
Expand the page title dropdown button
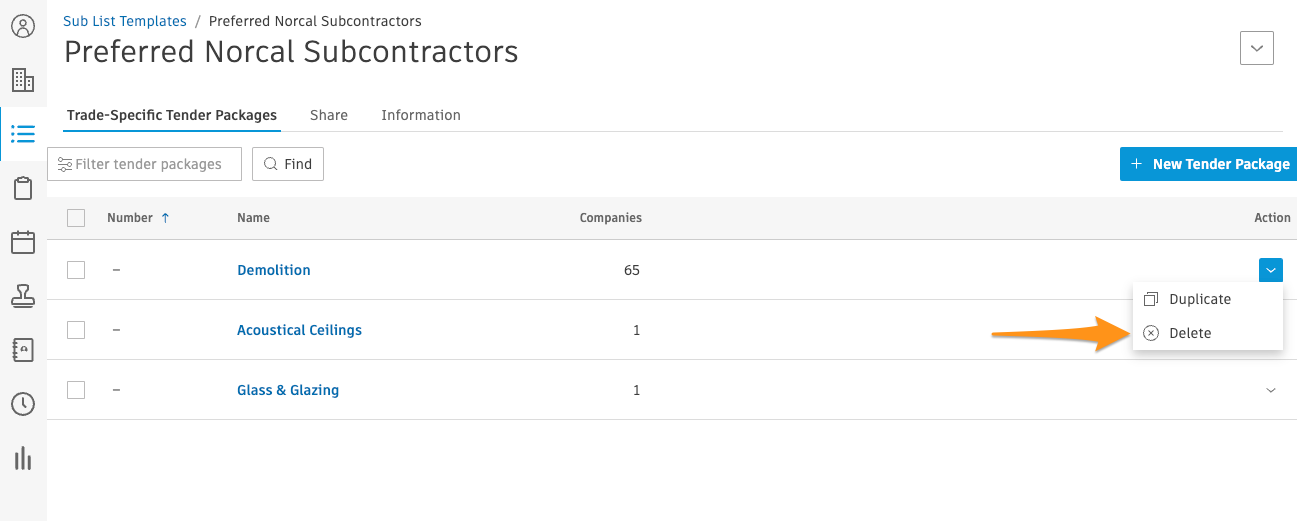coord(1257,48)
